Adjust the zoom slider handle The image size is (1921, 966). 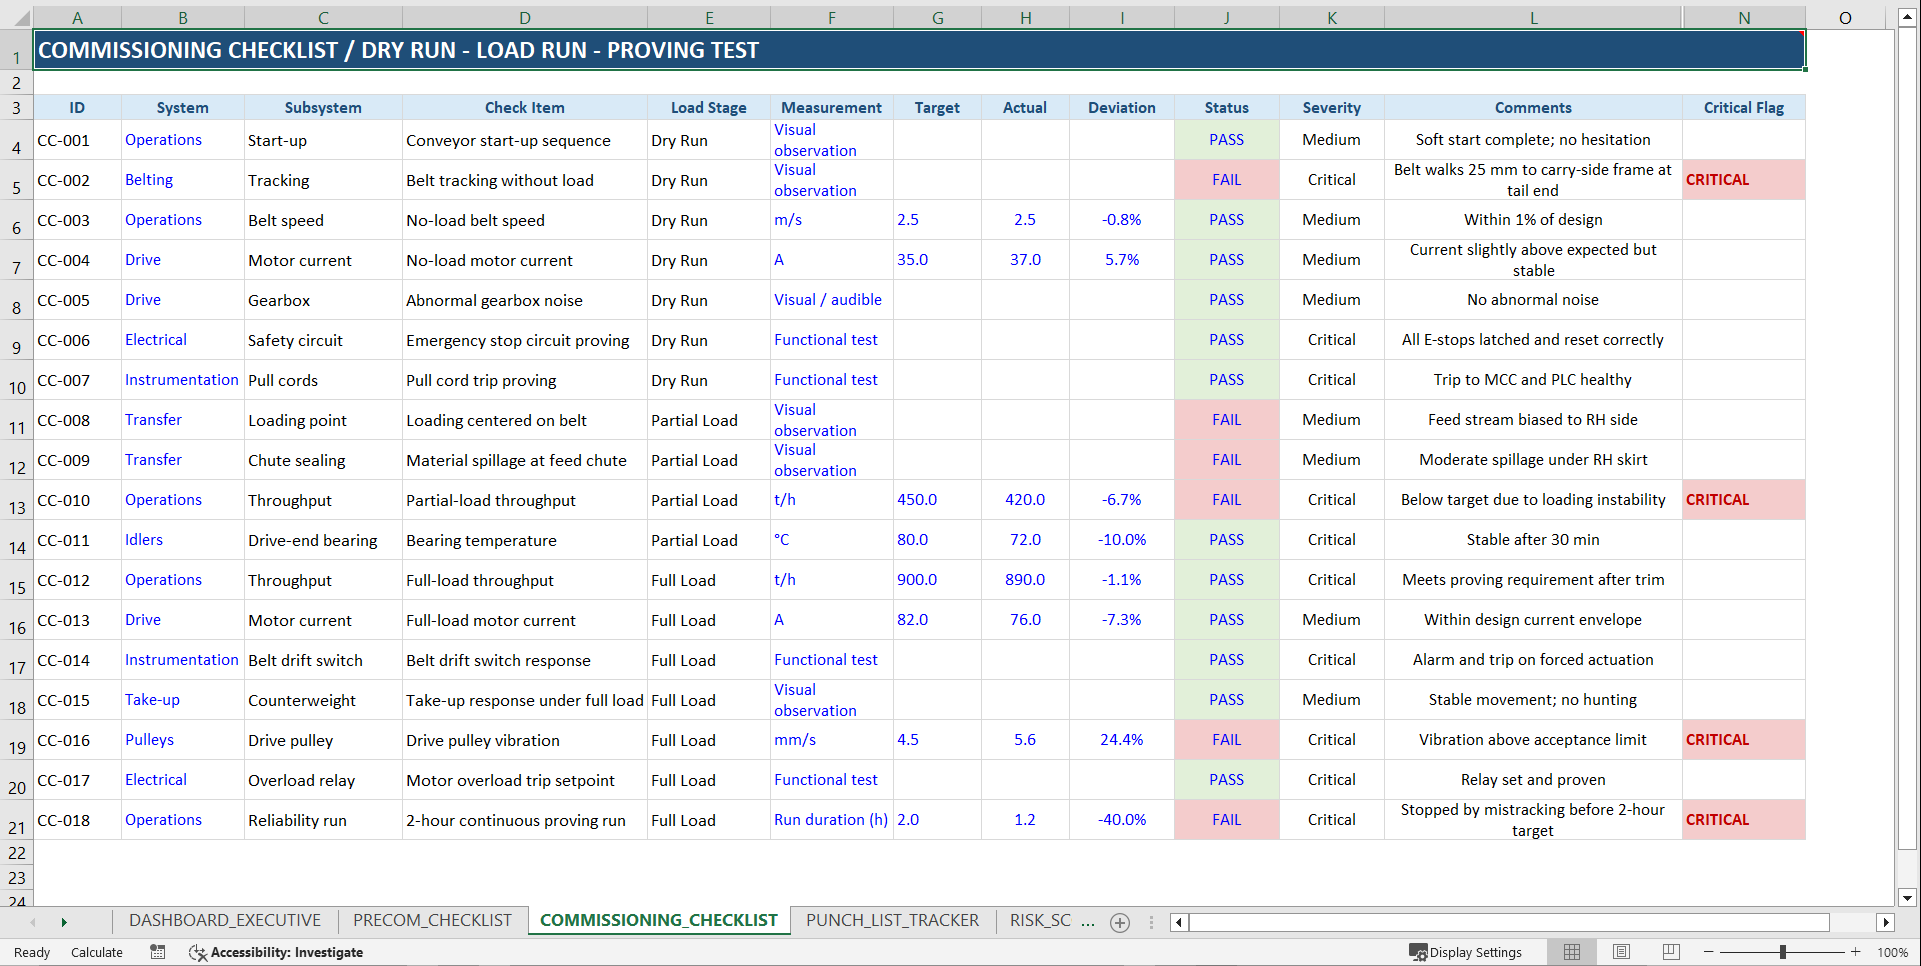pos(1783,952)
